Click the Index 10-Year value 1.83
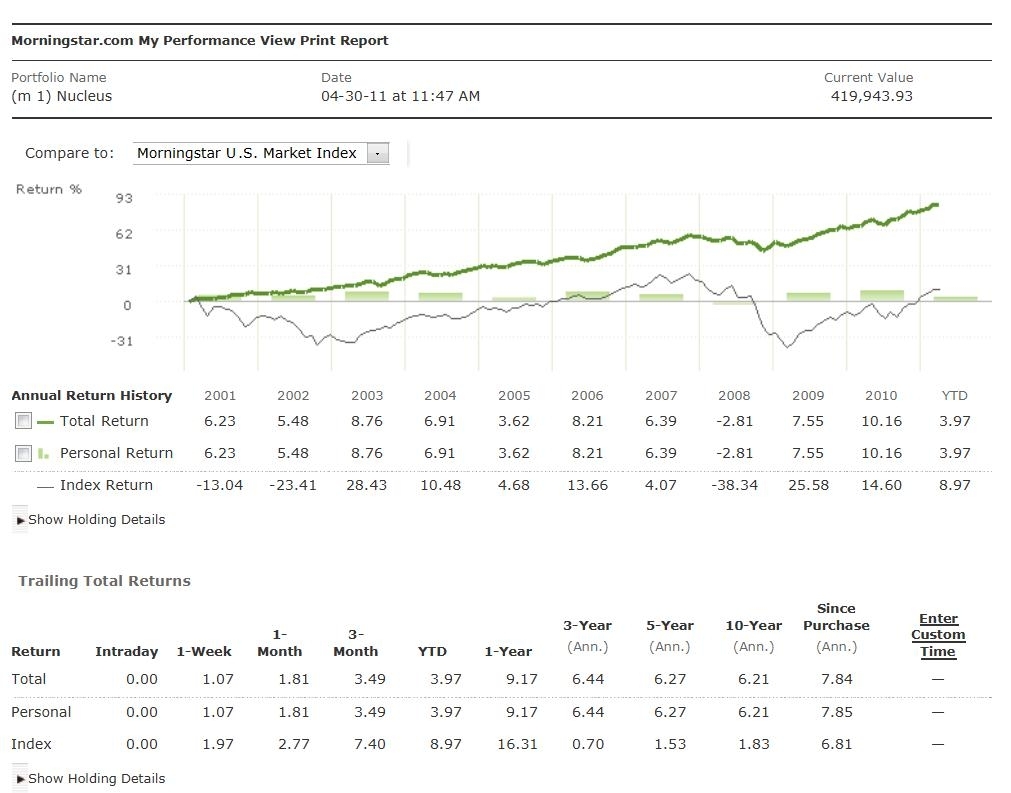The height and width of the screenshot is (793, 1011). tap(754, 744)
